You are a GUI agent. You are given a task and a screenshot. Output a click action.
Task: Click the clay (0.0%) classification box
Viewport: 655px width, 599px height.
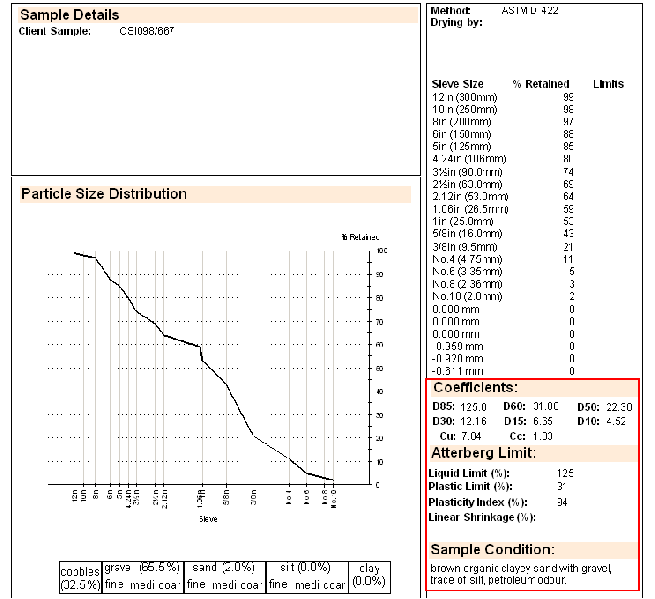coord(369,575)
